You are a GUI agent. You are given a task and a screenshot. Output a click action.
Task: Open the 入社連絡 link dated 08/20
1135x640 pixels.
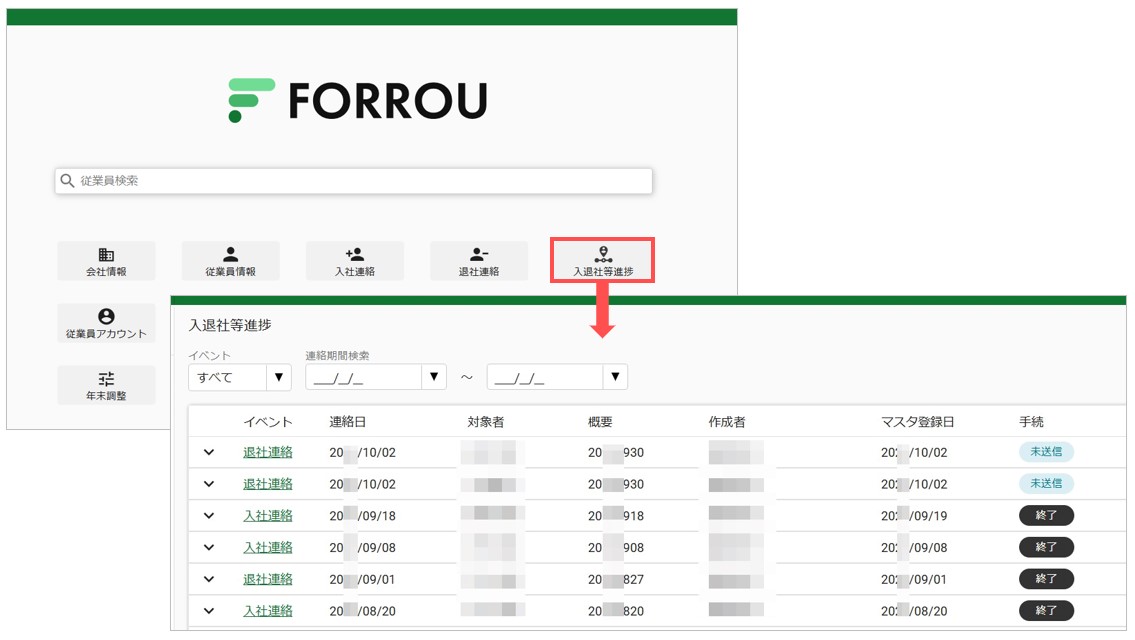268,611
